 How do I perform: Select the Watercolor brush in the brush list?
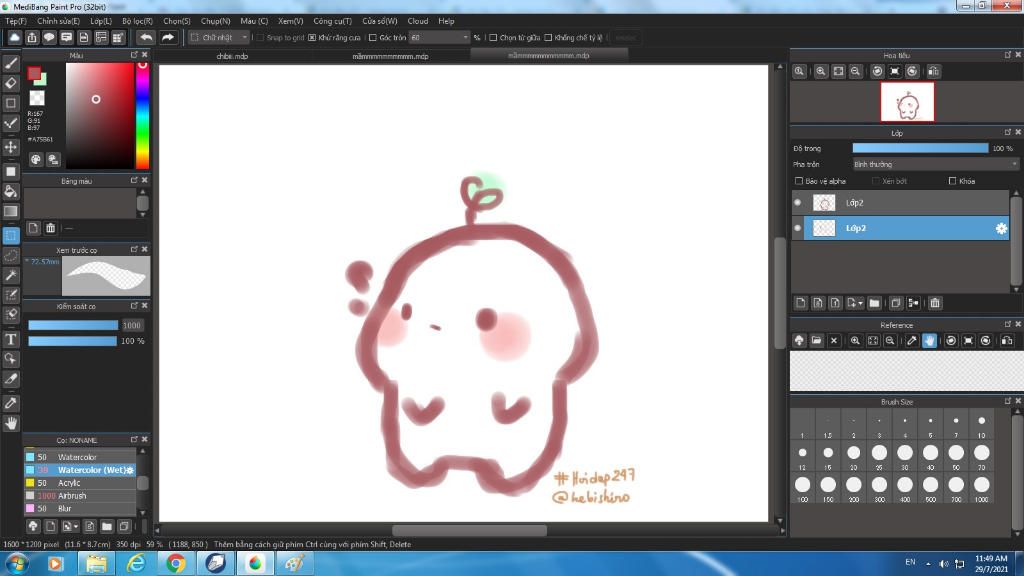click(x=80, y=457)
